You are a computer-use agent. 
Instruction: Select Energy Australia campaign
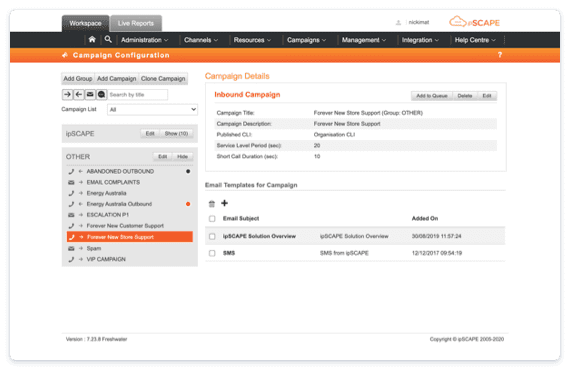tap(107, 193)
